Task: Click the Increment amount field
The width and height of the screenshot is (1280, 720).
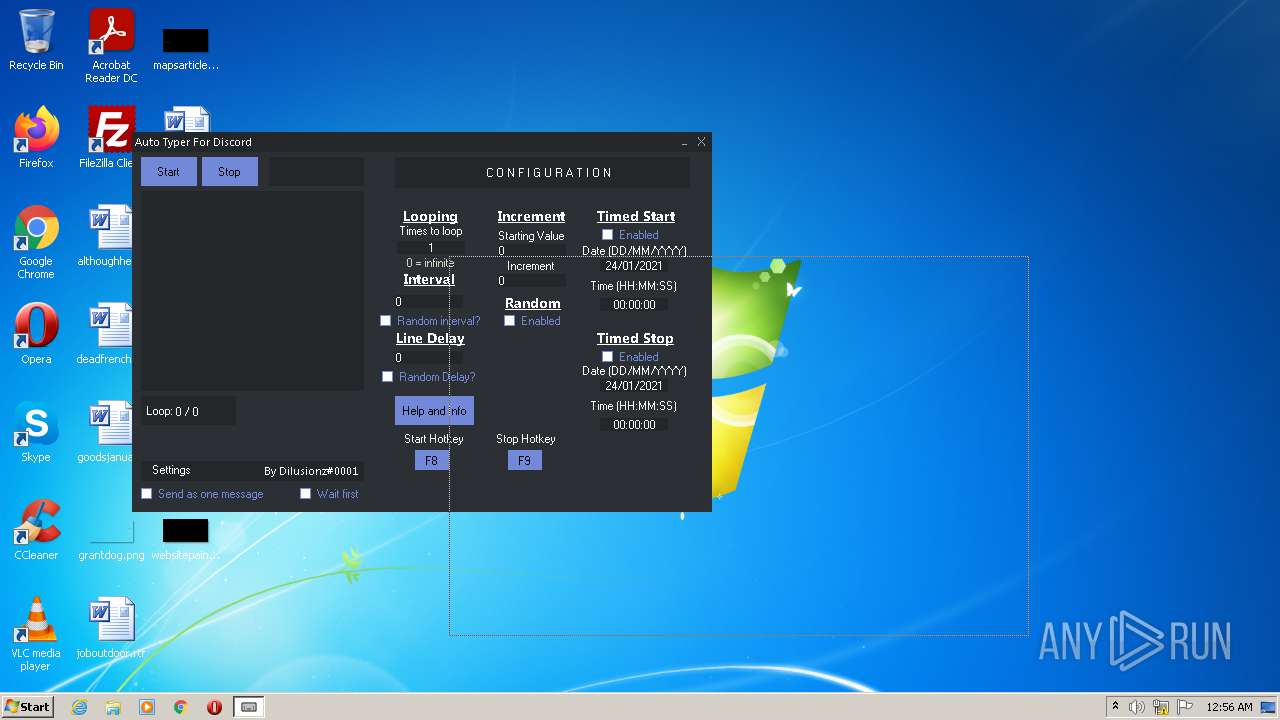Action: tap(531, 281)
